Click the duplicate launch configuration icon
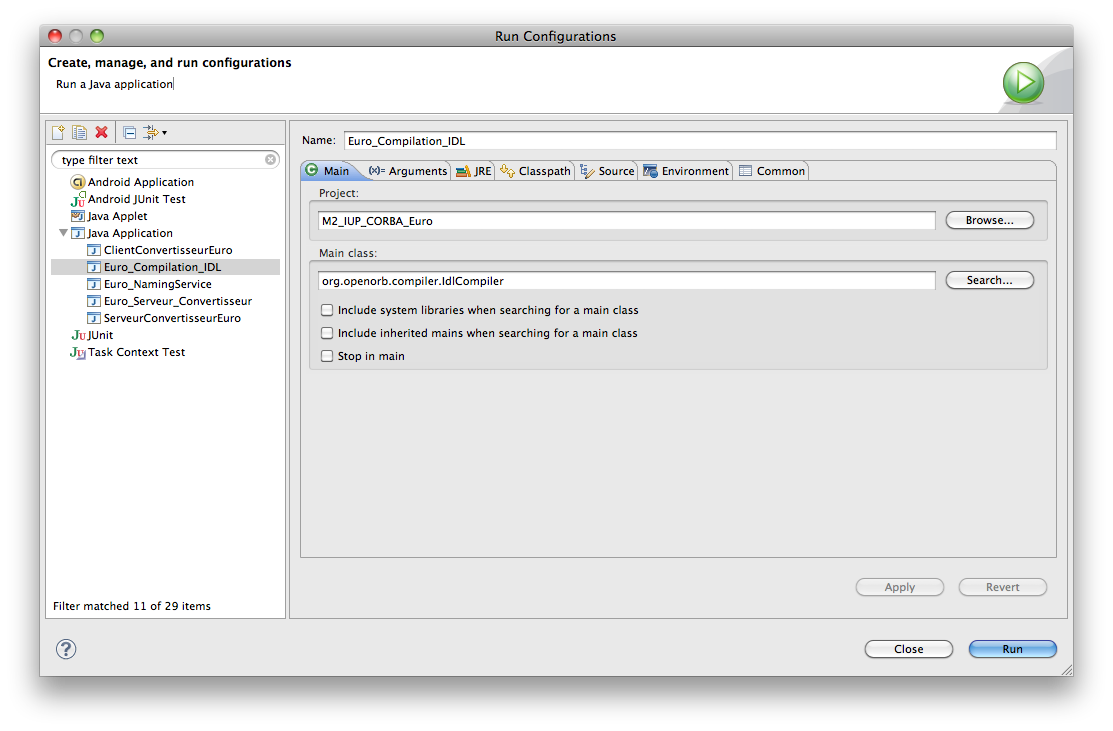The width and height of the screenshot is (1113, 731). click(x=79, y=132)
